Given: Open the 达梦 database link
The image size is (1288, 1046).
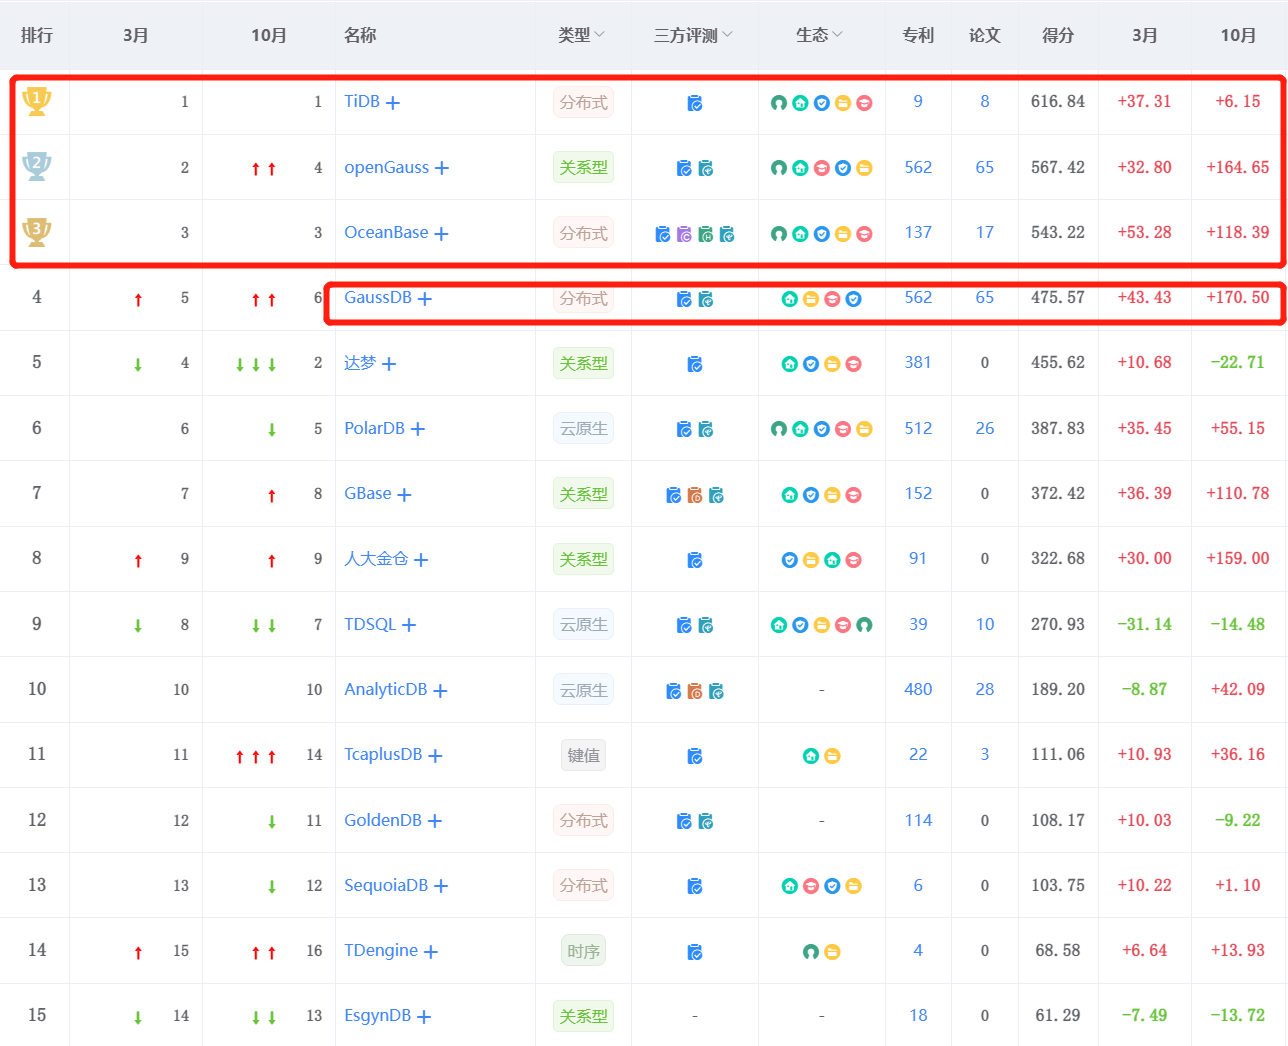Looking at the screenshot, I should [360, 363].
